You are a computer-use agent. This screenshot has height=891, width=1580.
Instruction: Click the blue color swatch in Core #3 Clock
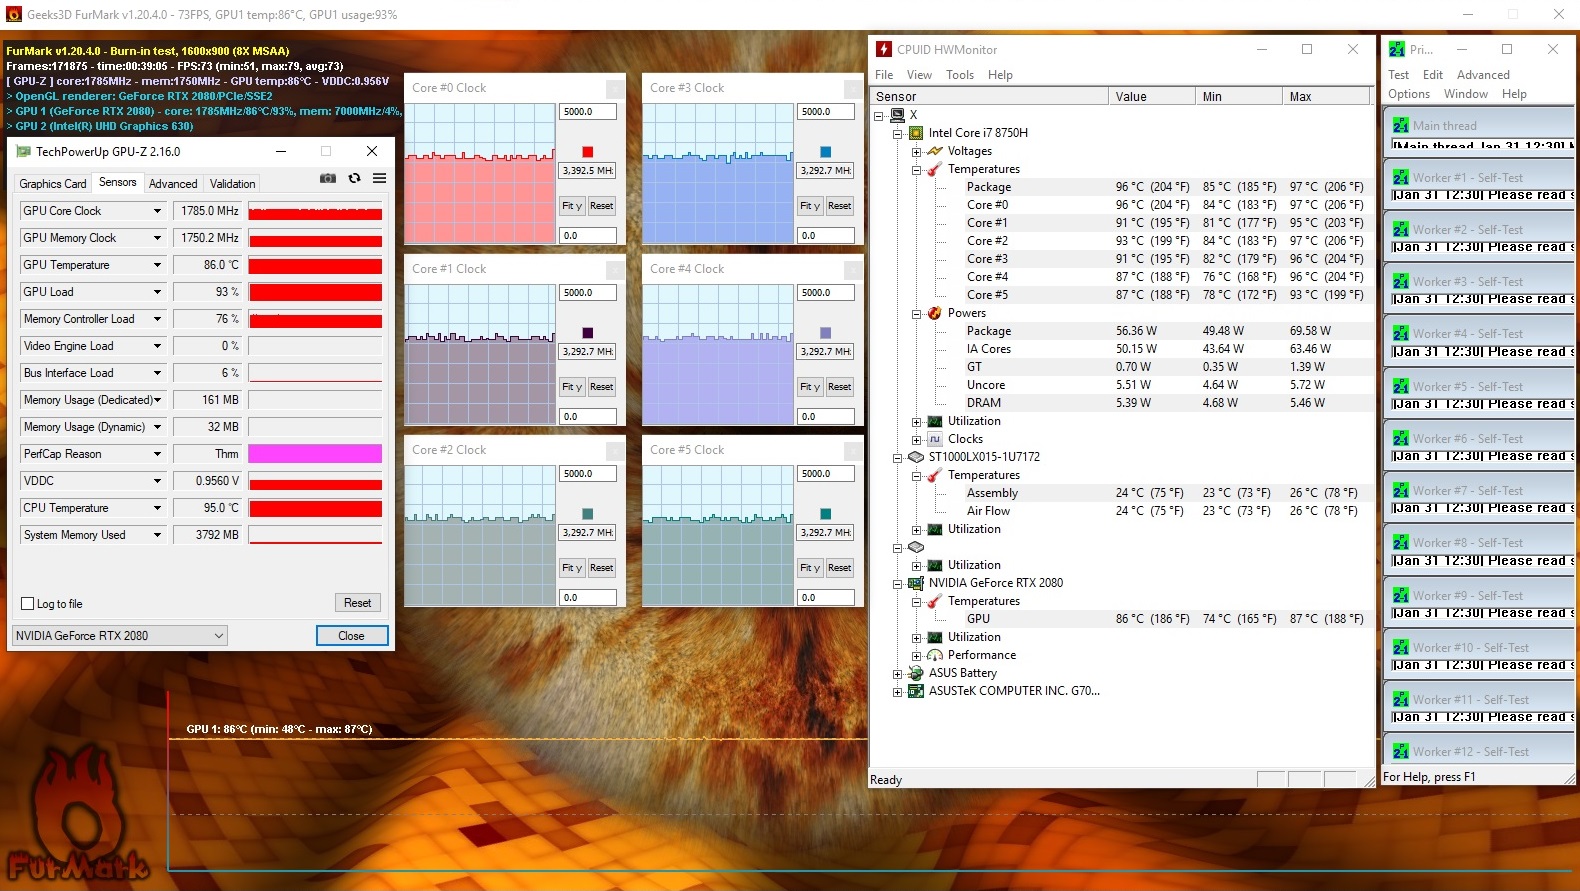[x=826, y=152]
